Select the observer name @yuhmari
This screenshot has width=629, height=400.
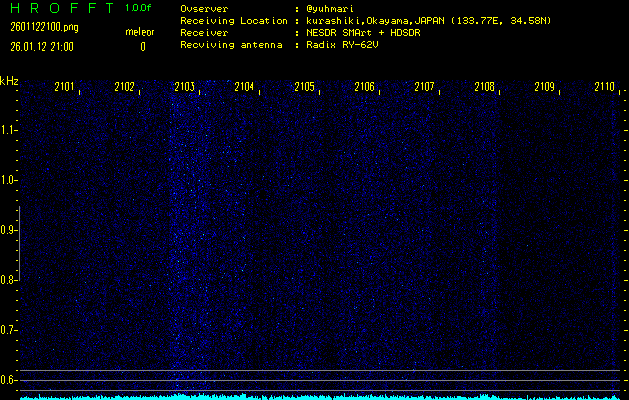click(x=329, y=9)
